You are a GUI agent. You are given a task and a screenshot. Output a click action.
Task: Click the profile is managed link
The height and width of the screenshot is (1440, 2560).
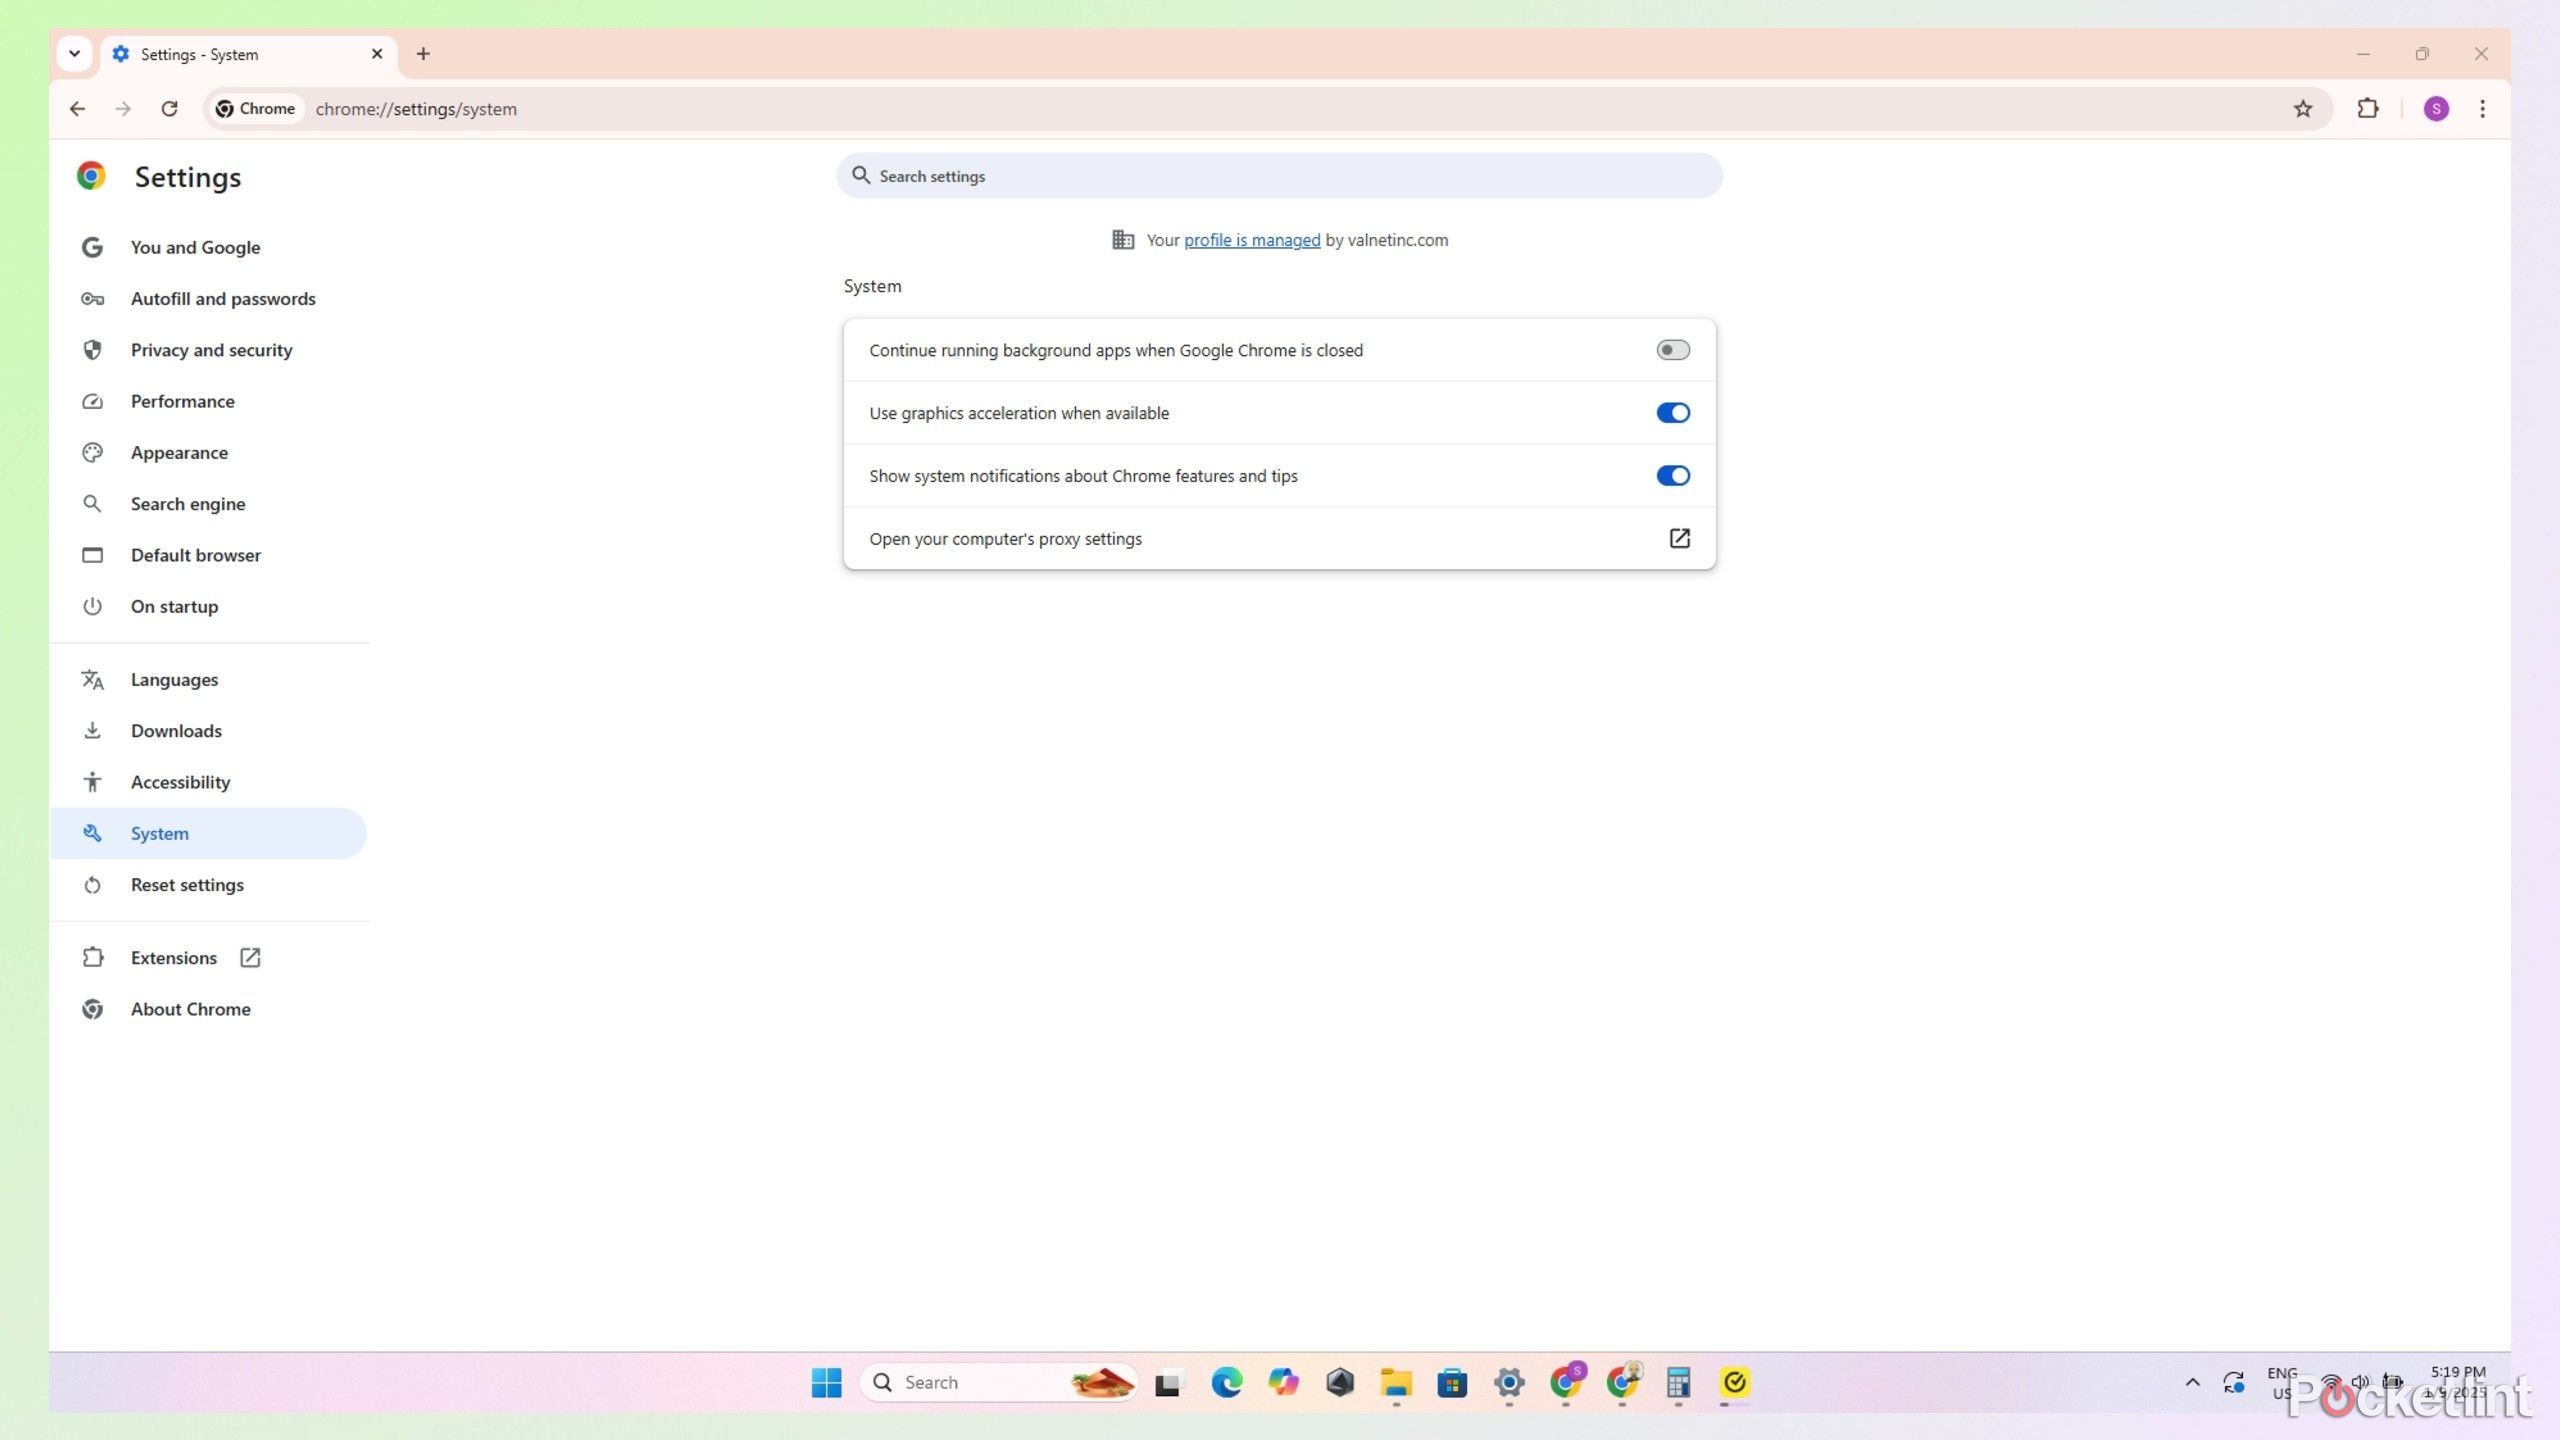tap(1251, 240)
